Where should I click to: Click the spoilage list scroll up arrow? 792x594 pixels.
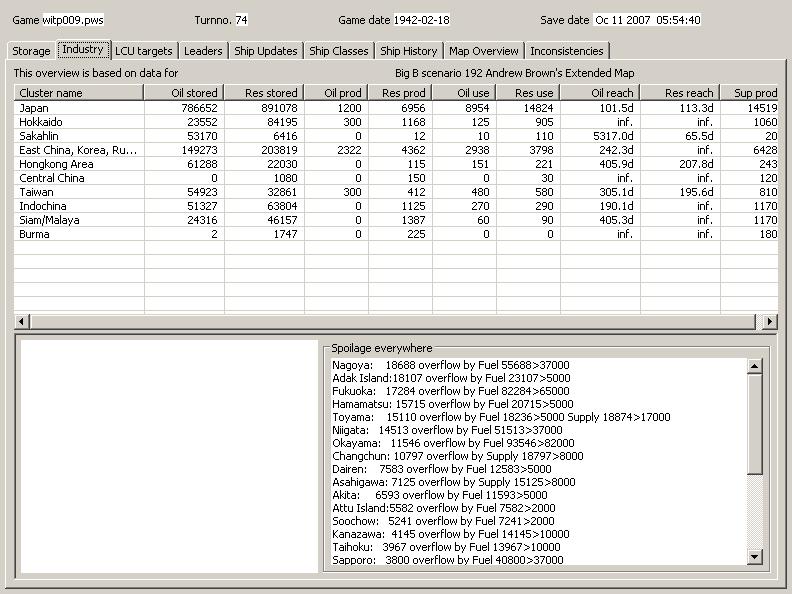click(x=755, y=366)
